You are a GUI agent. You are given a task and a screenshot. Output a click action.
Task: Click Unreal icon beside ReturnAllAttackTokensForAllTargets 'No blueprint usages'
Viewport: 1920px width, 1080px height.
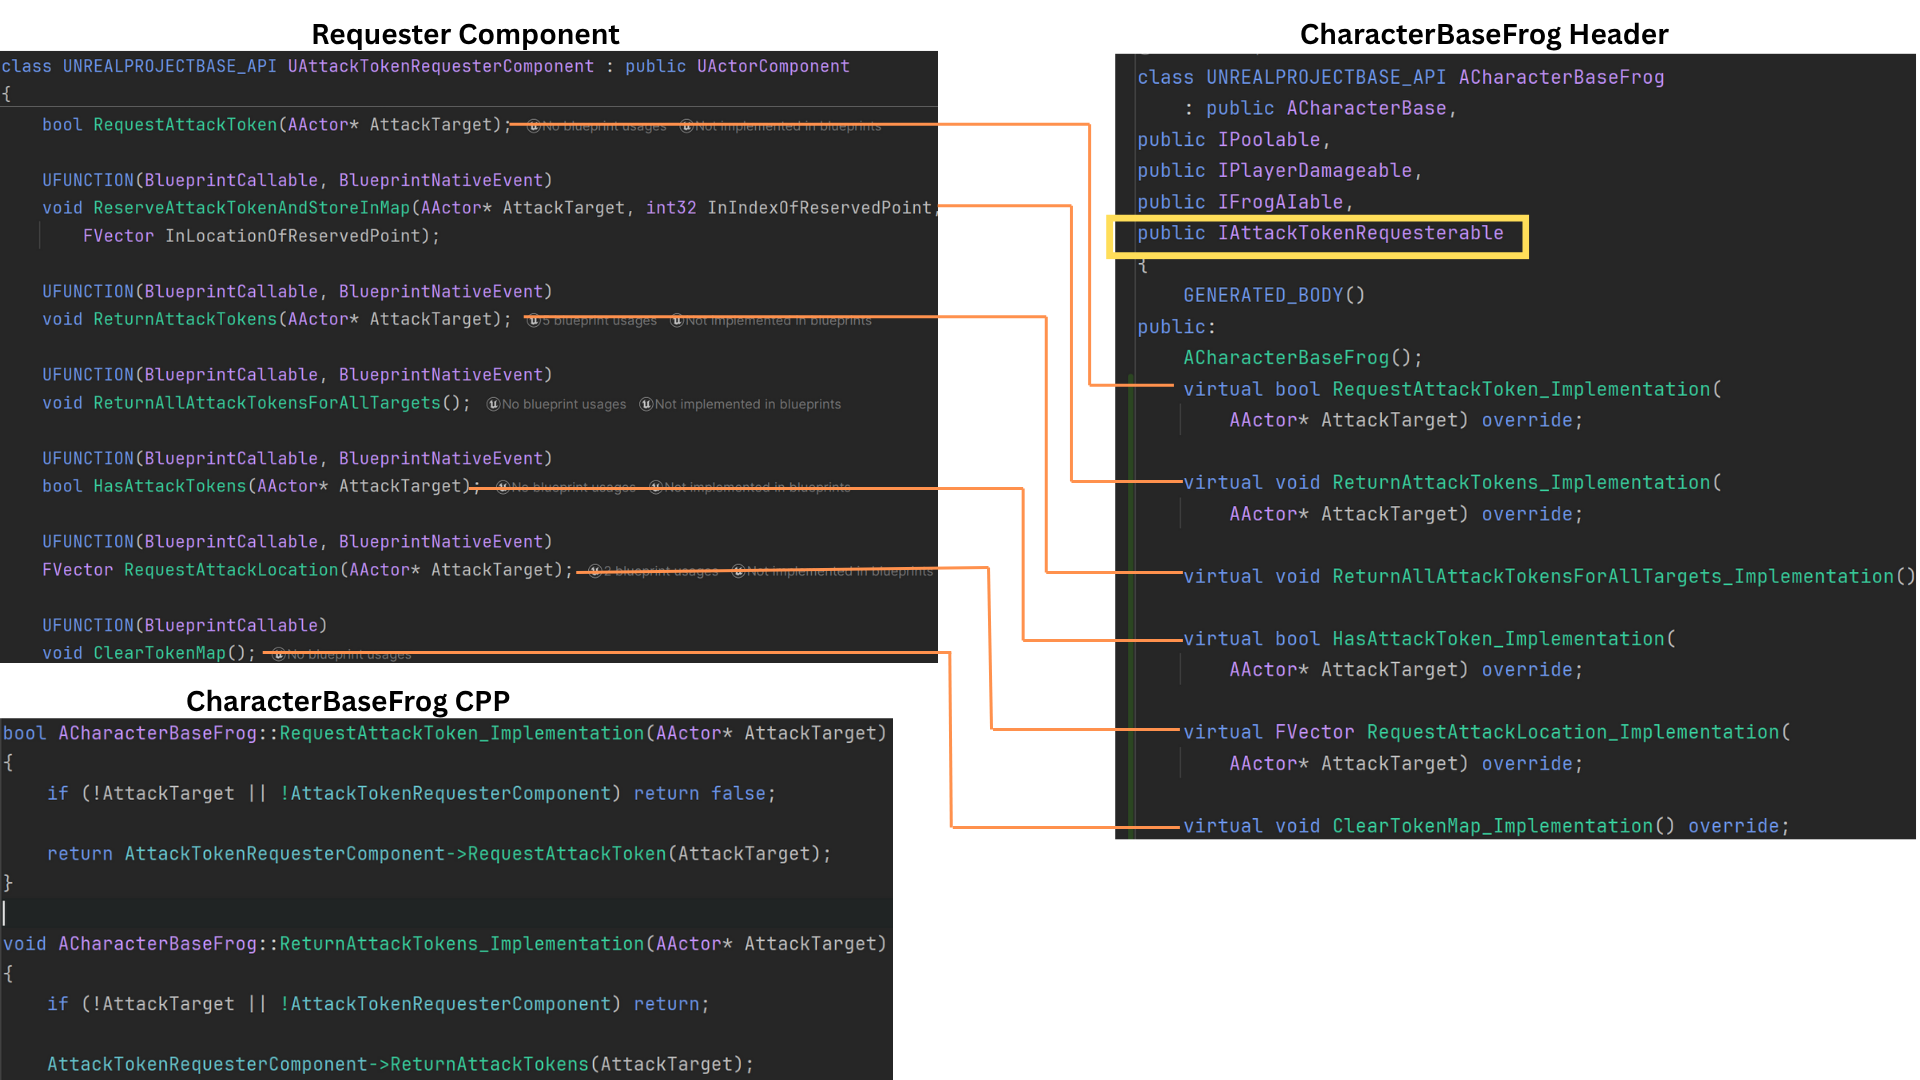(493, 404)
